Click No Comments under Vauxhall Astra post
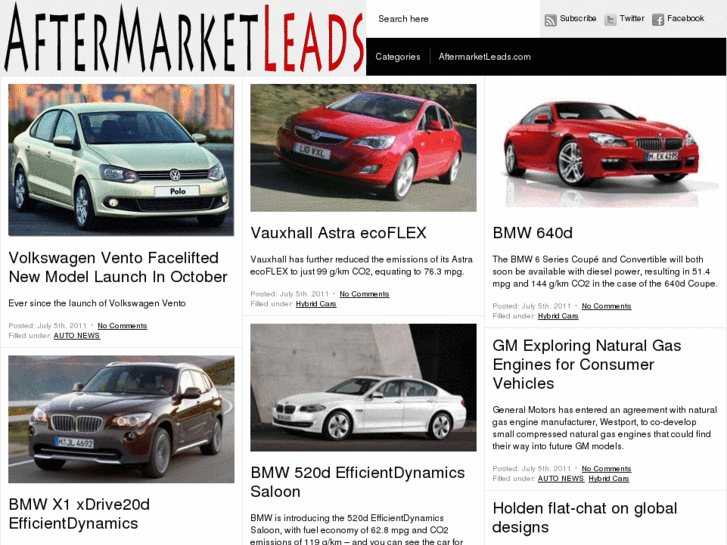Image resolution: width=727 pixels, height=545 pixels. [364, 294]
